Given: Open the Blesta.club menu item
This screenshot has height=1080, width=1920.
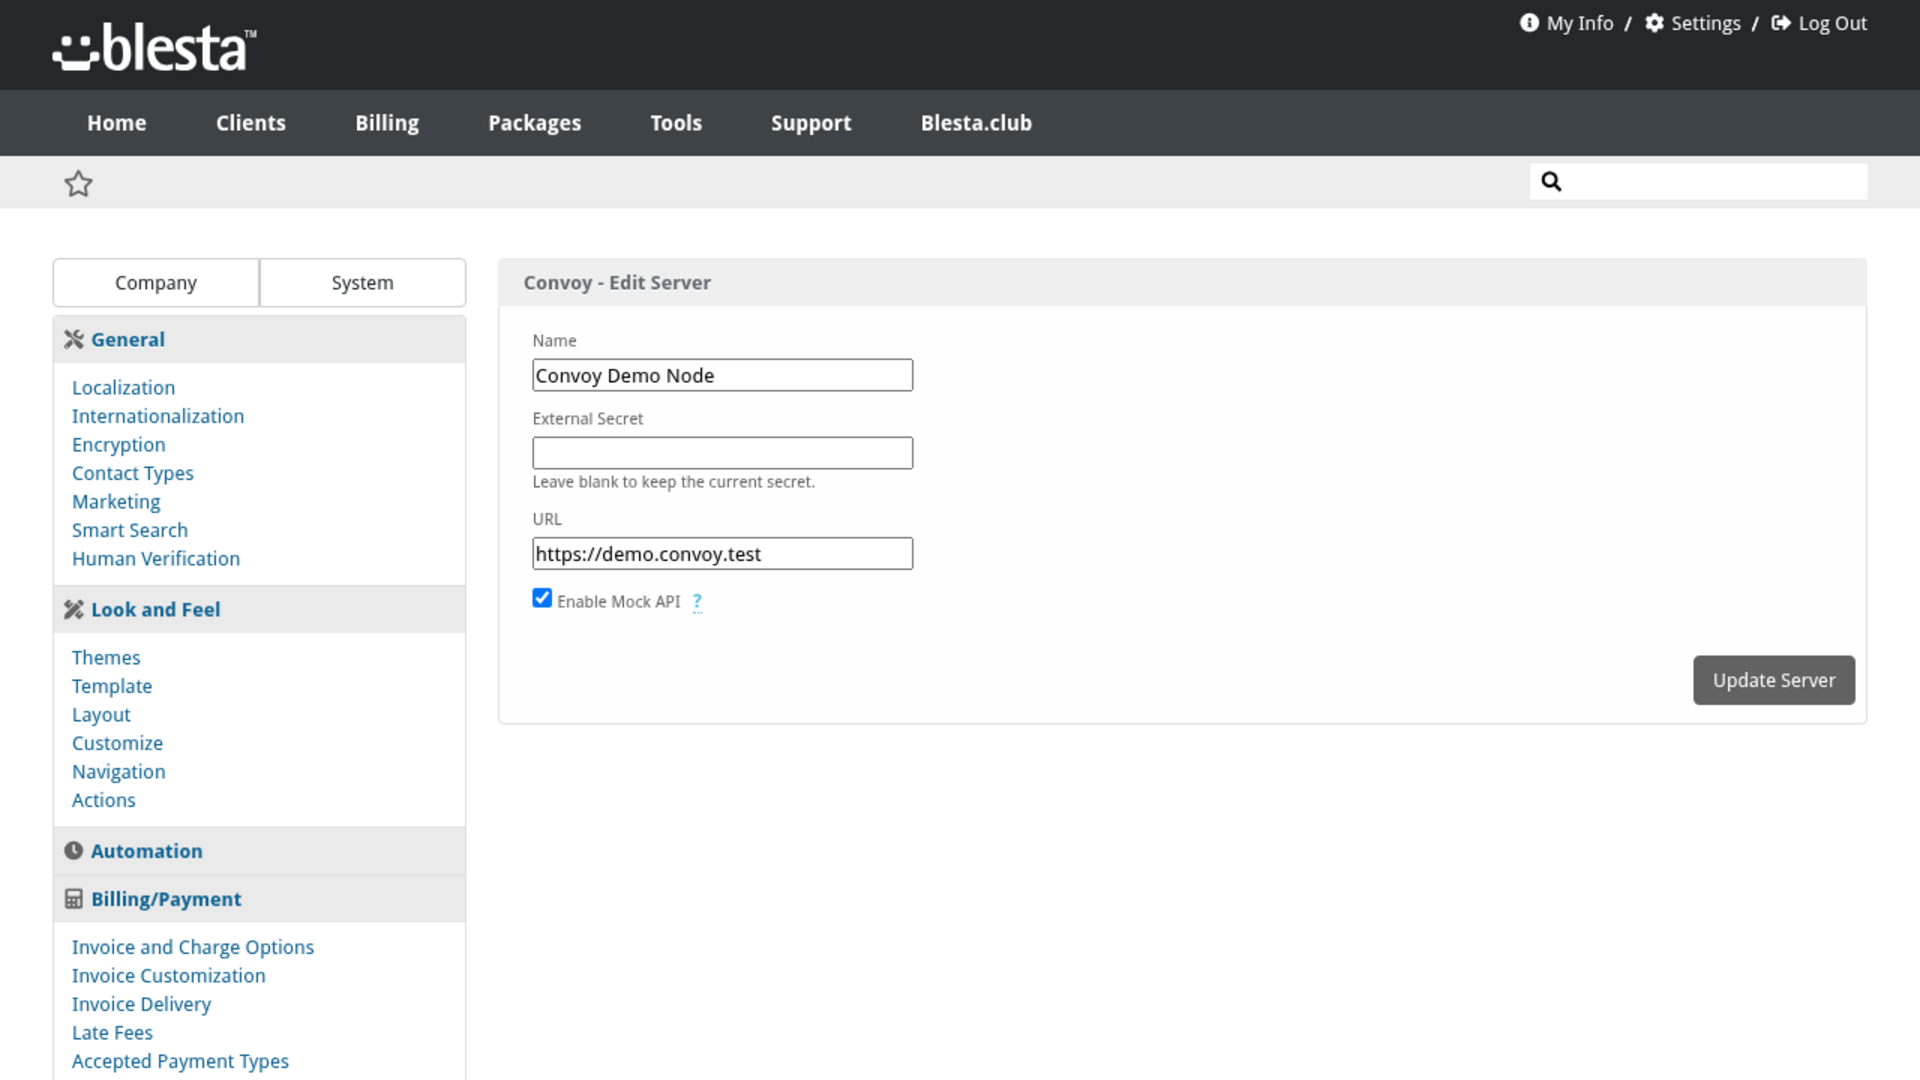Looking at the screenshot, I should point(976,123).
